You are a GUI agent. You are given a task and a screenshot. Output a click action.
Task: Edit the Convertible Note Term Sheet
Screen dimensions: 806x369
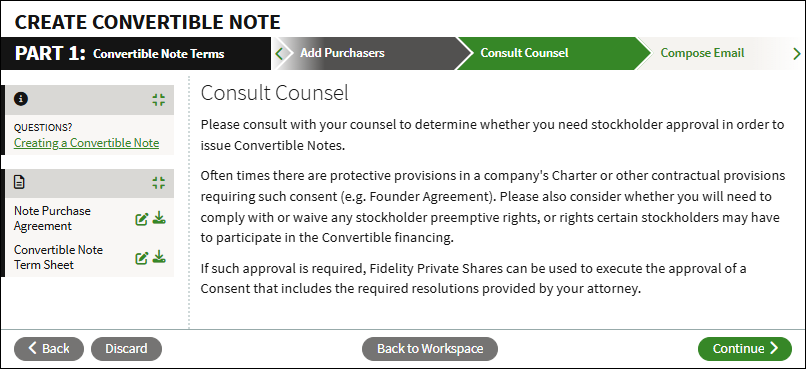141,258
